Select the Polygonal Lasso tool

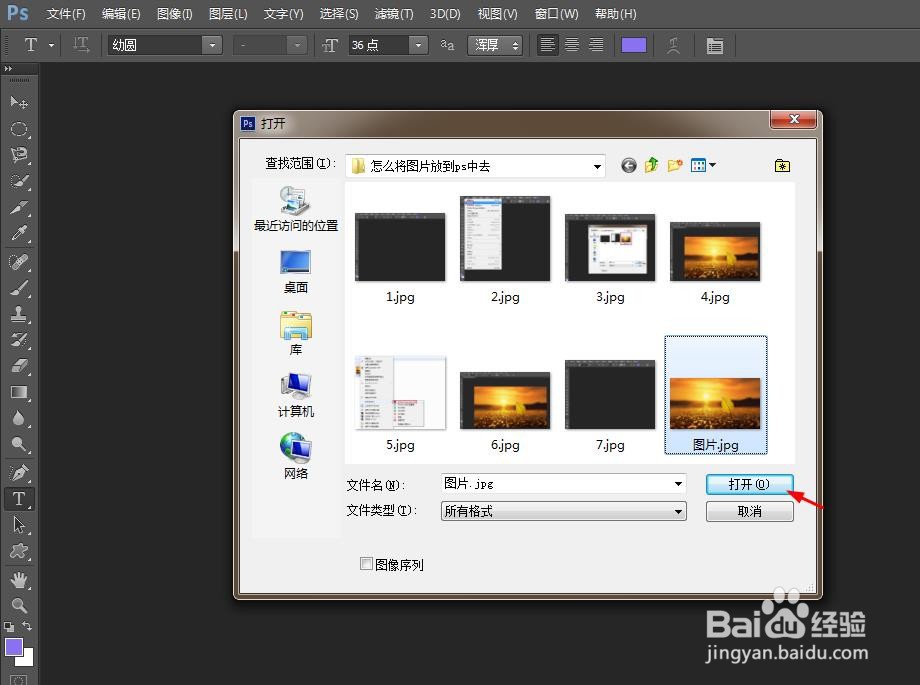tap(19, 155)
